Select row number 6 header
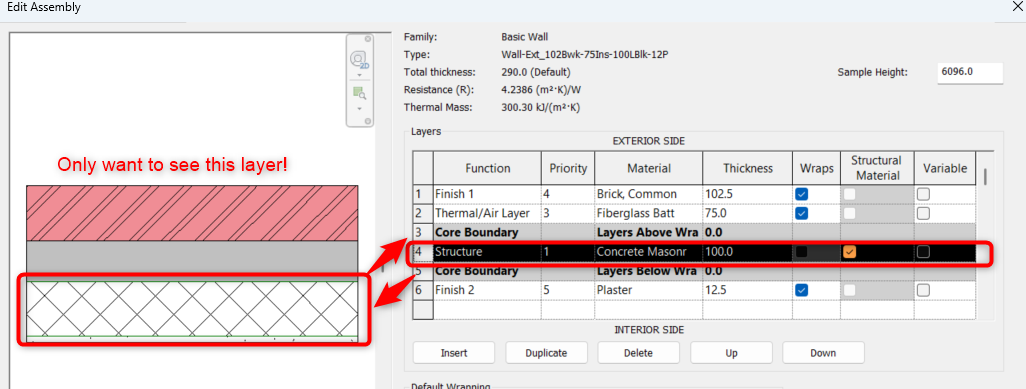 [423, 290]
